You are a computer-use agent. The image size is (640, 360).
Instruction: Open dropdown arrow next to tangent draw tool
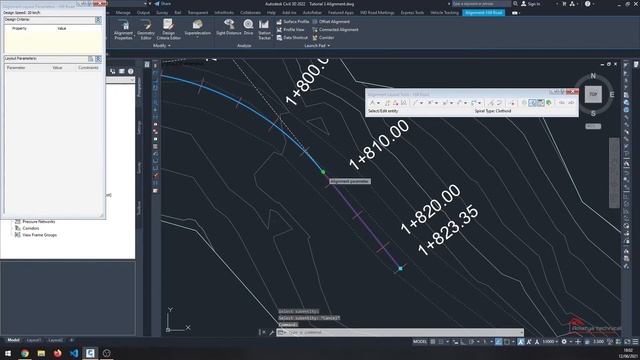pos(378,103)
